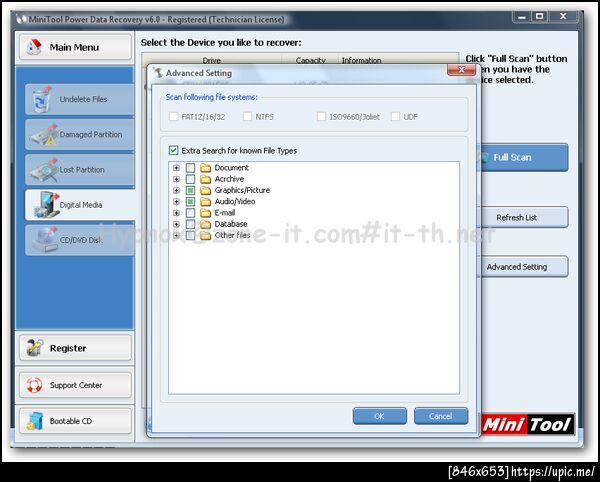Check the Other files box
The width and height of the screenshot is (600, 482).
coord(190,235)
